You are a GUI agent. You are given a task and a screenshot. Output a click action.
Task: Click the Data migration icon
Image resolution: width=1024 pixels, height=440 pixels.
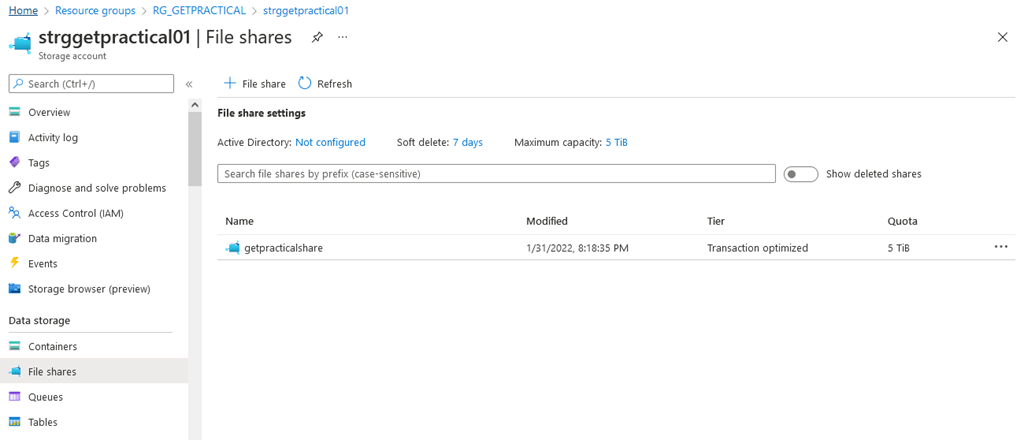point(15,238)
